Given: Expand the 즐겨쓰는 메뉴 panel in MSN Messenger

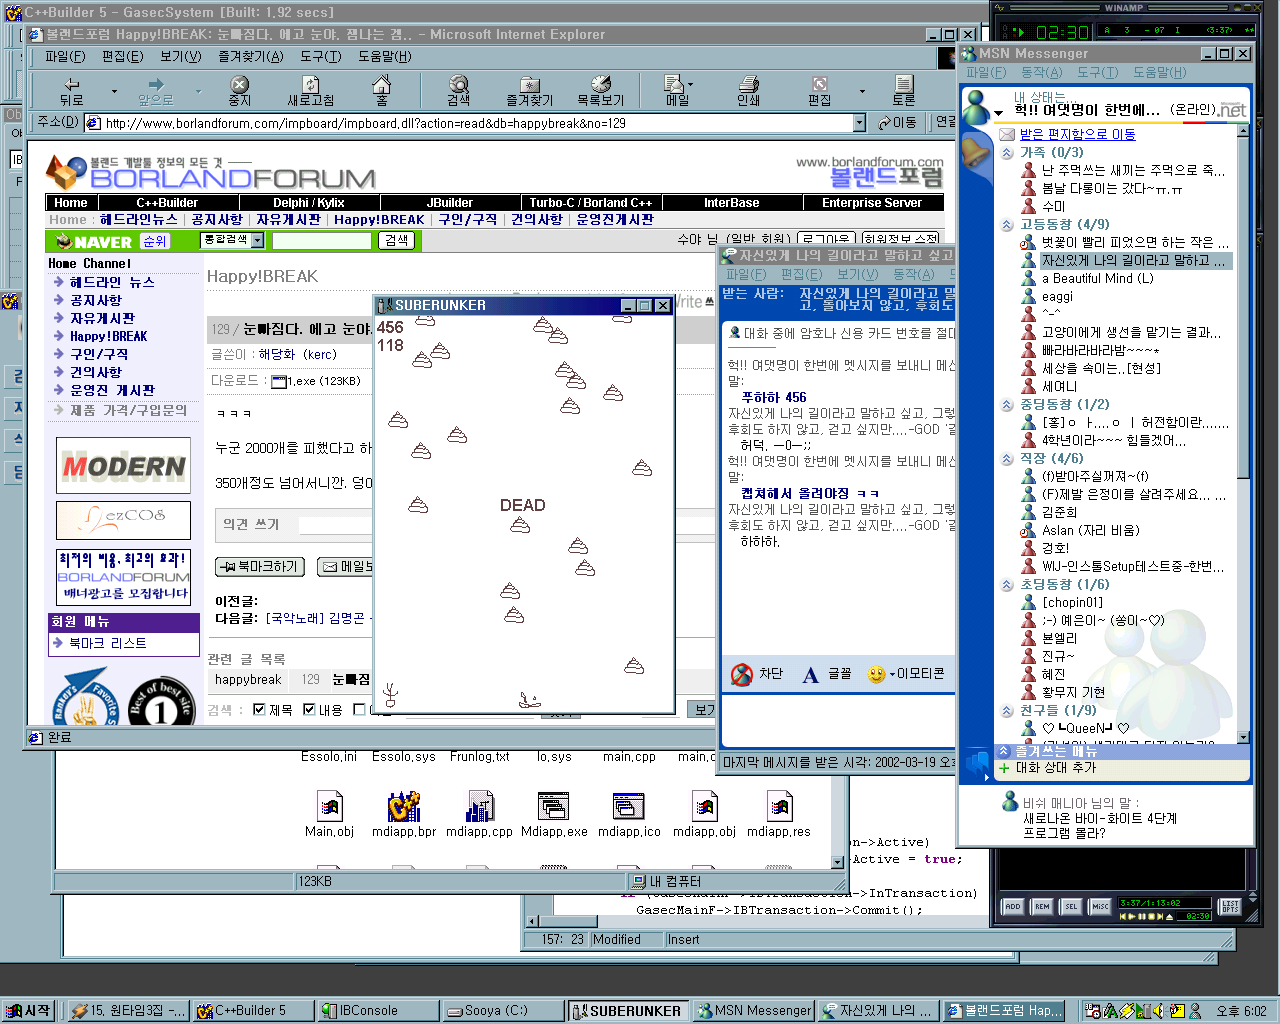Looking at the screenshot, I should 1003,750.
